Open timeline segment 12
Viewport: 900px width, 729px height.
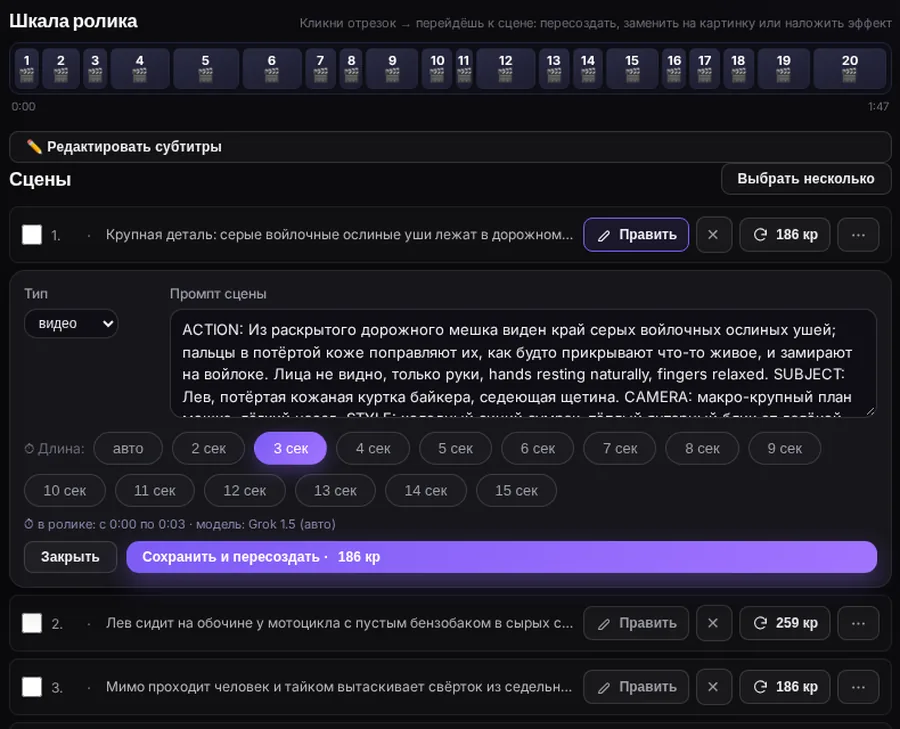tap(505, 68)
